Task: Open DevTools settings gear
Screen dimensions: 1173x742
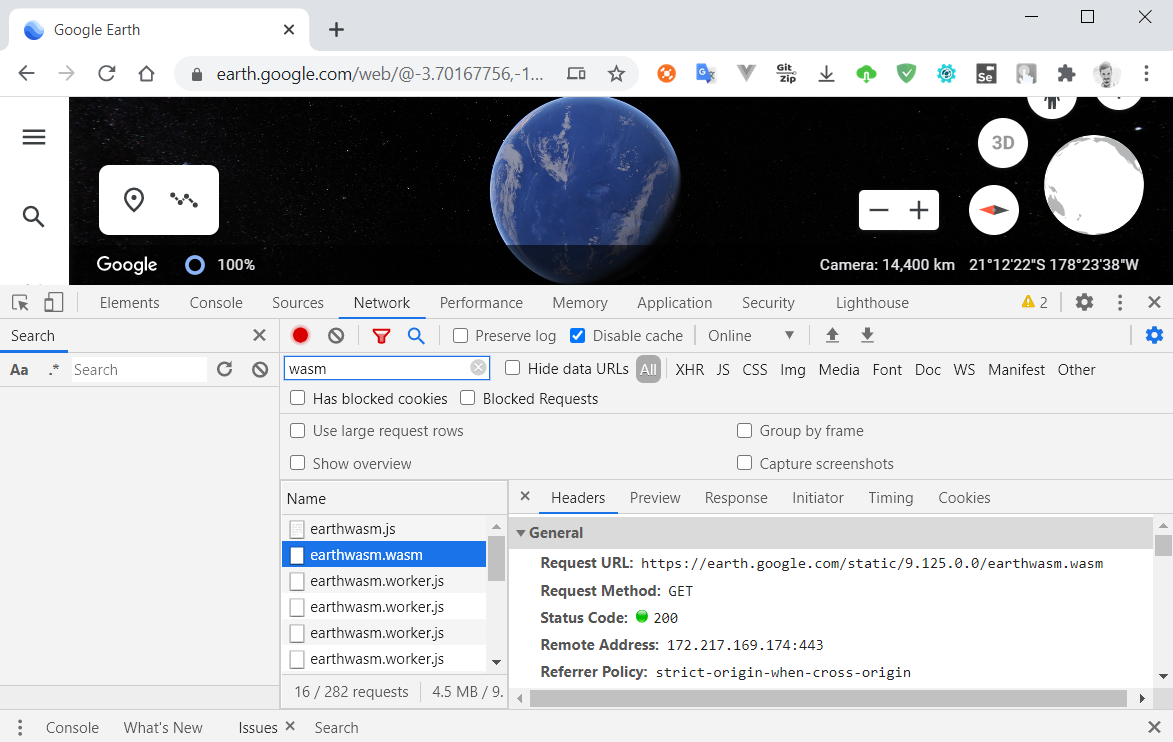Action: (1084, 302)
